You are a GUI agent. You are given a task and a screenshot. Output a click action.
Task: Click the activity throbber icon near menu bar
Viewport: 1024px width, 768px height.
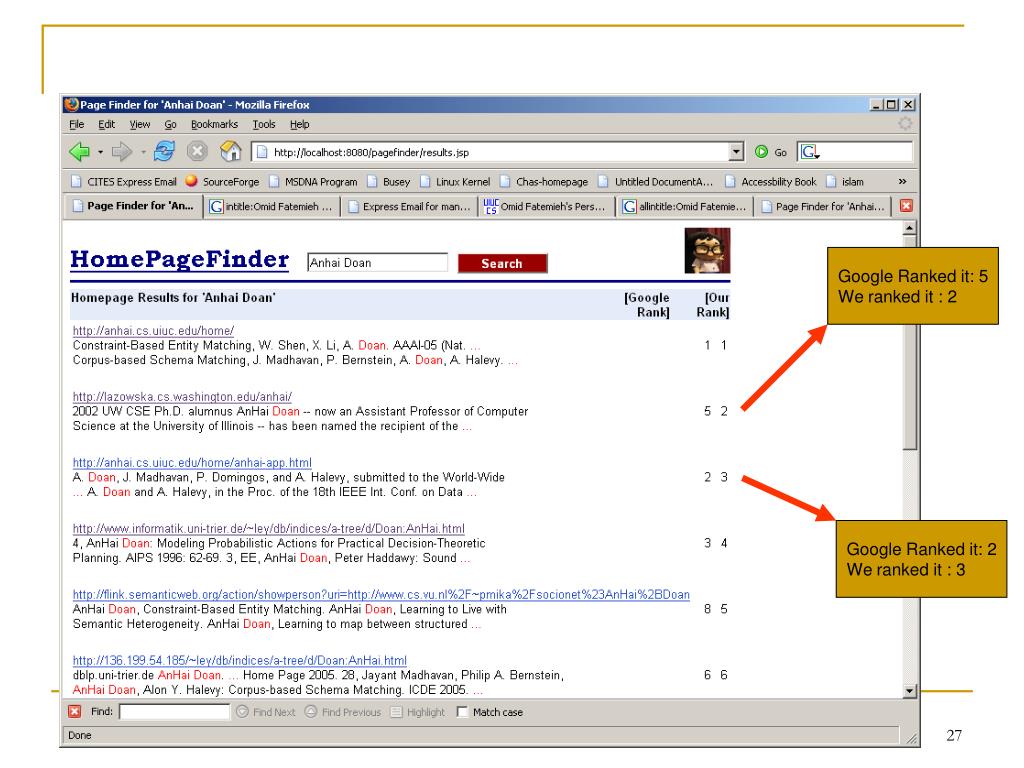[x=904, y=123]
